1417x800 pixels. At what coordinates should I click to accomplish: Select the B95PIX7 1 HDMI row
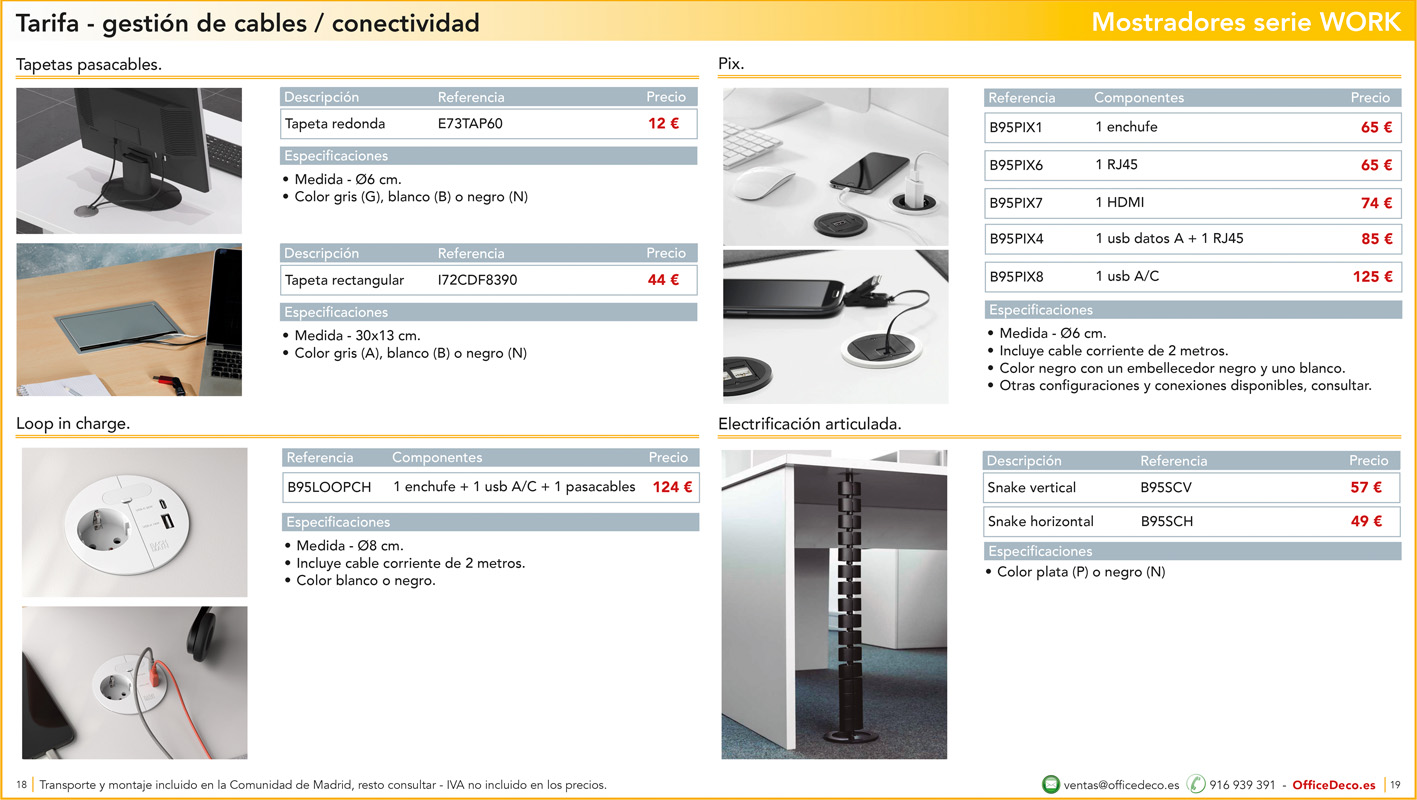[x=1191, y=203]
